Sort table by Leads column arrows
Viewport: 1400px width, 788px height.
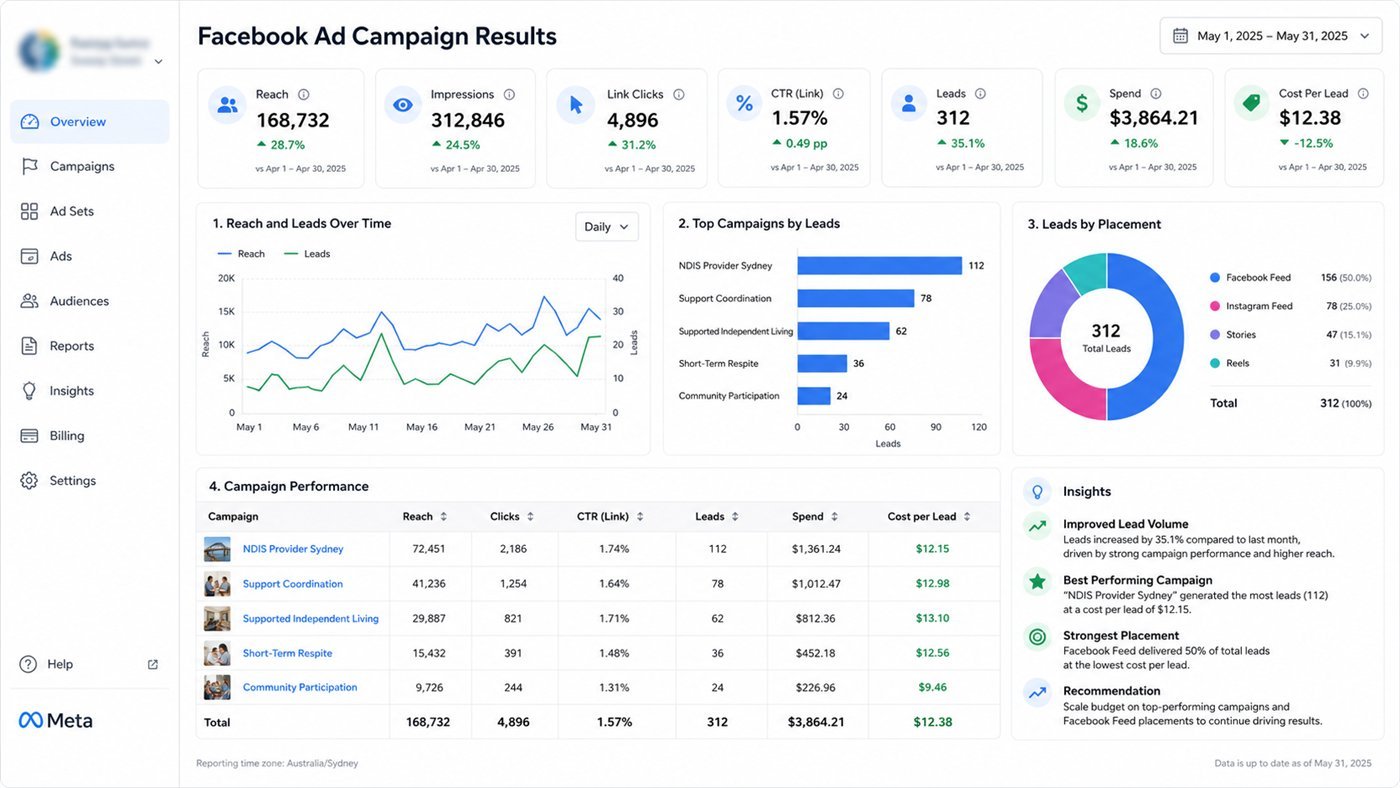pyautogui.click(x=735, y=517)
